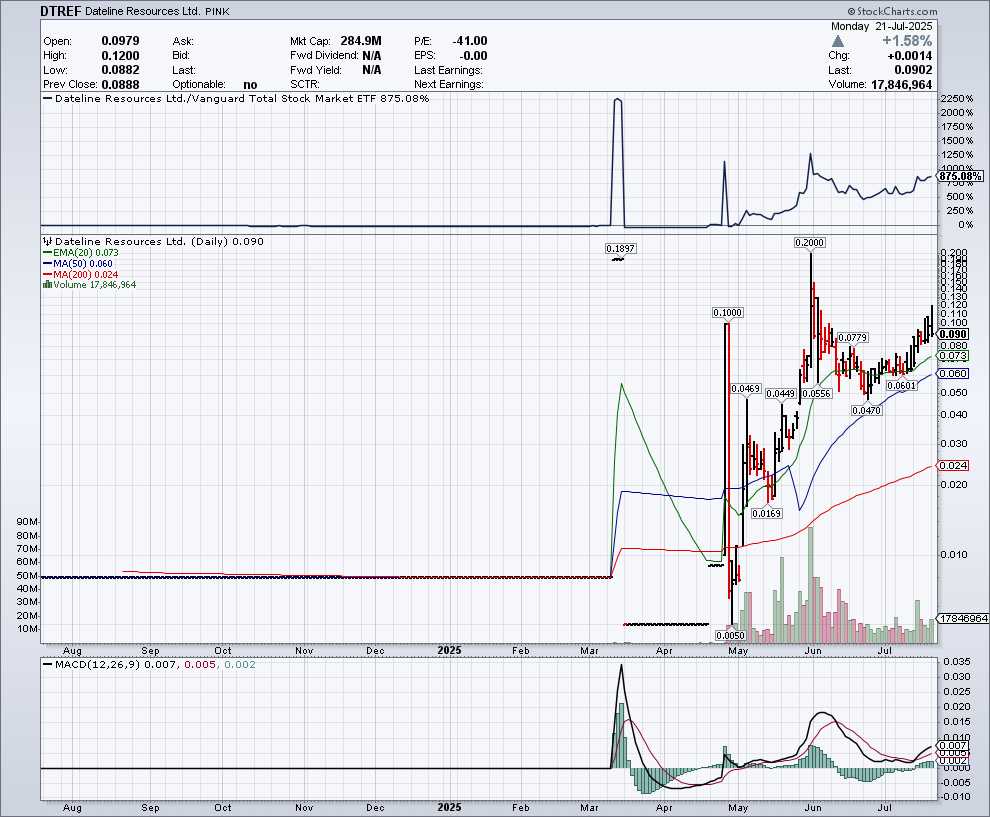The image size is (990, 817).
Task: Click the 0.0470 price annotation
Action: (866, 410)
